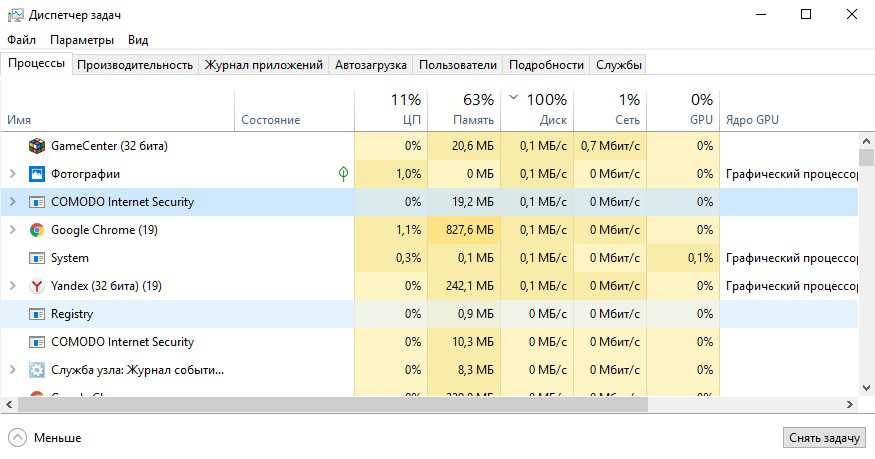Click the Registry process icon

(37, 314)
